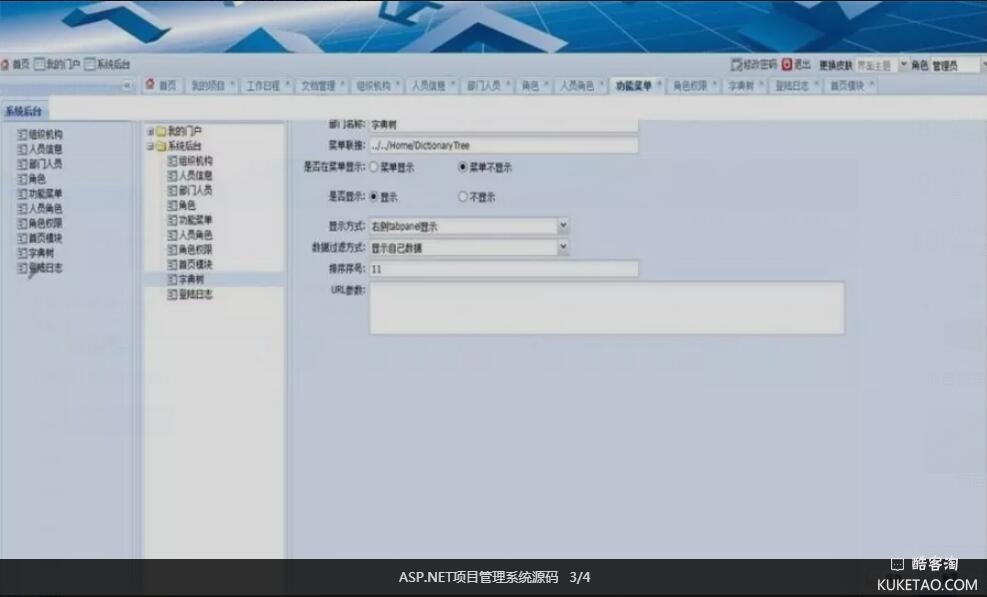Switch to the 工作日程 tab
The width and height of the screenshot is (987, 597).
coord(267,86)
